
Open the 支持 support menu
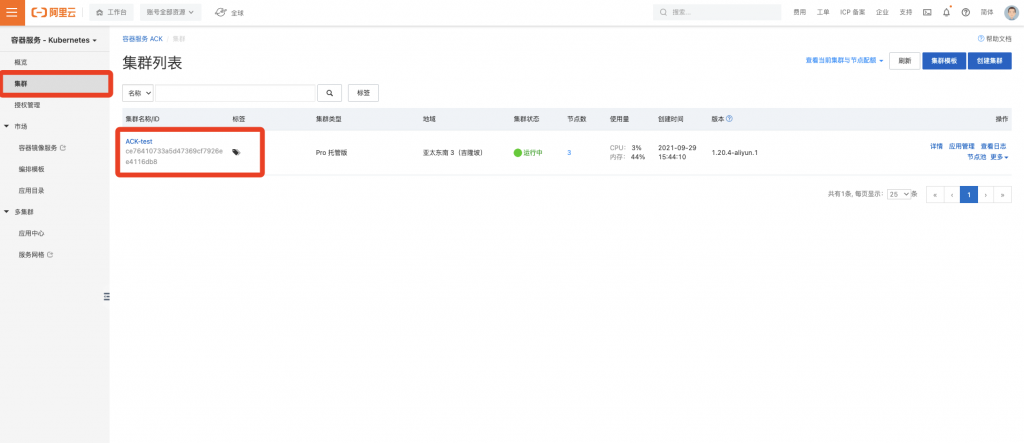906,12
